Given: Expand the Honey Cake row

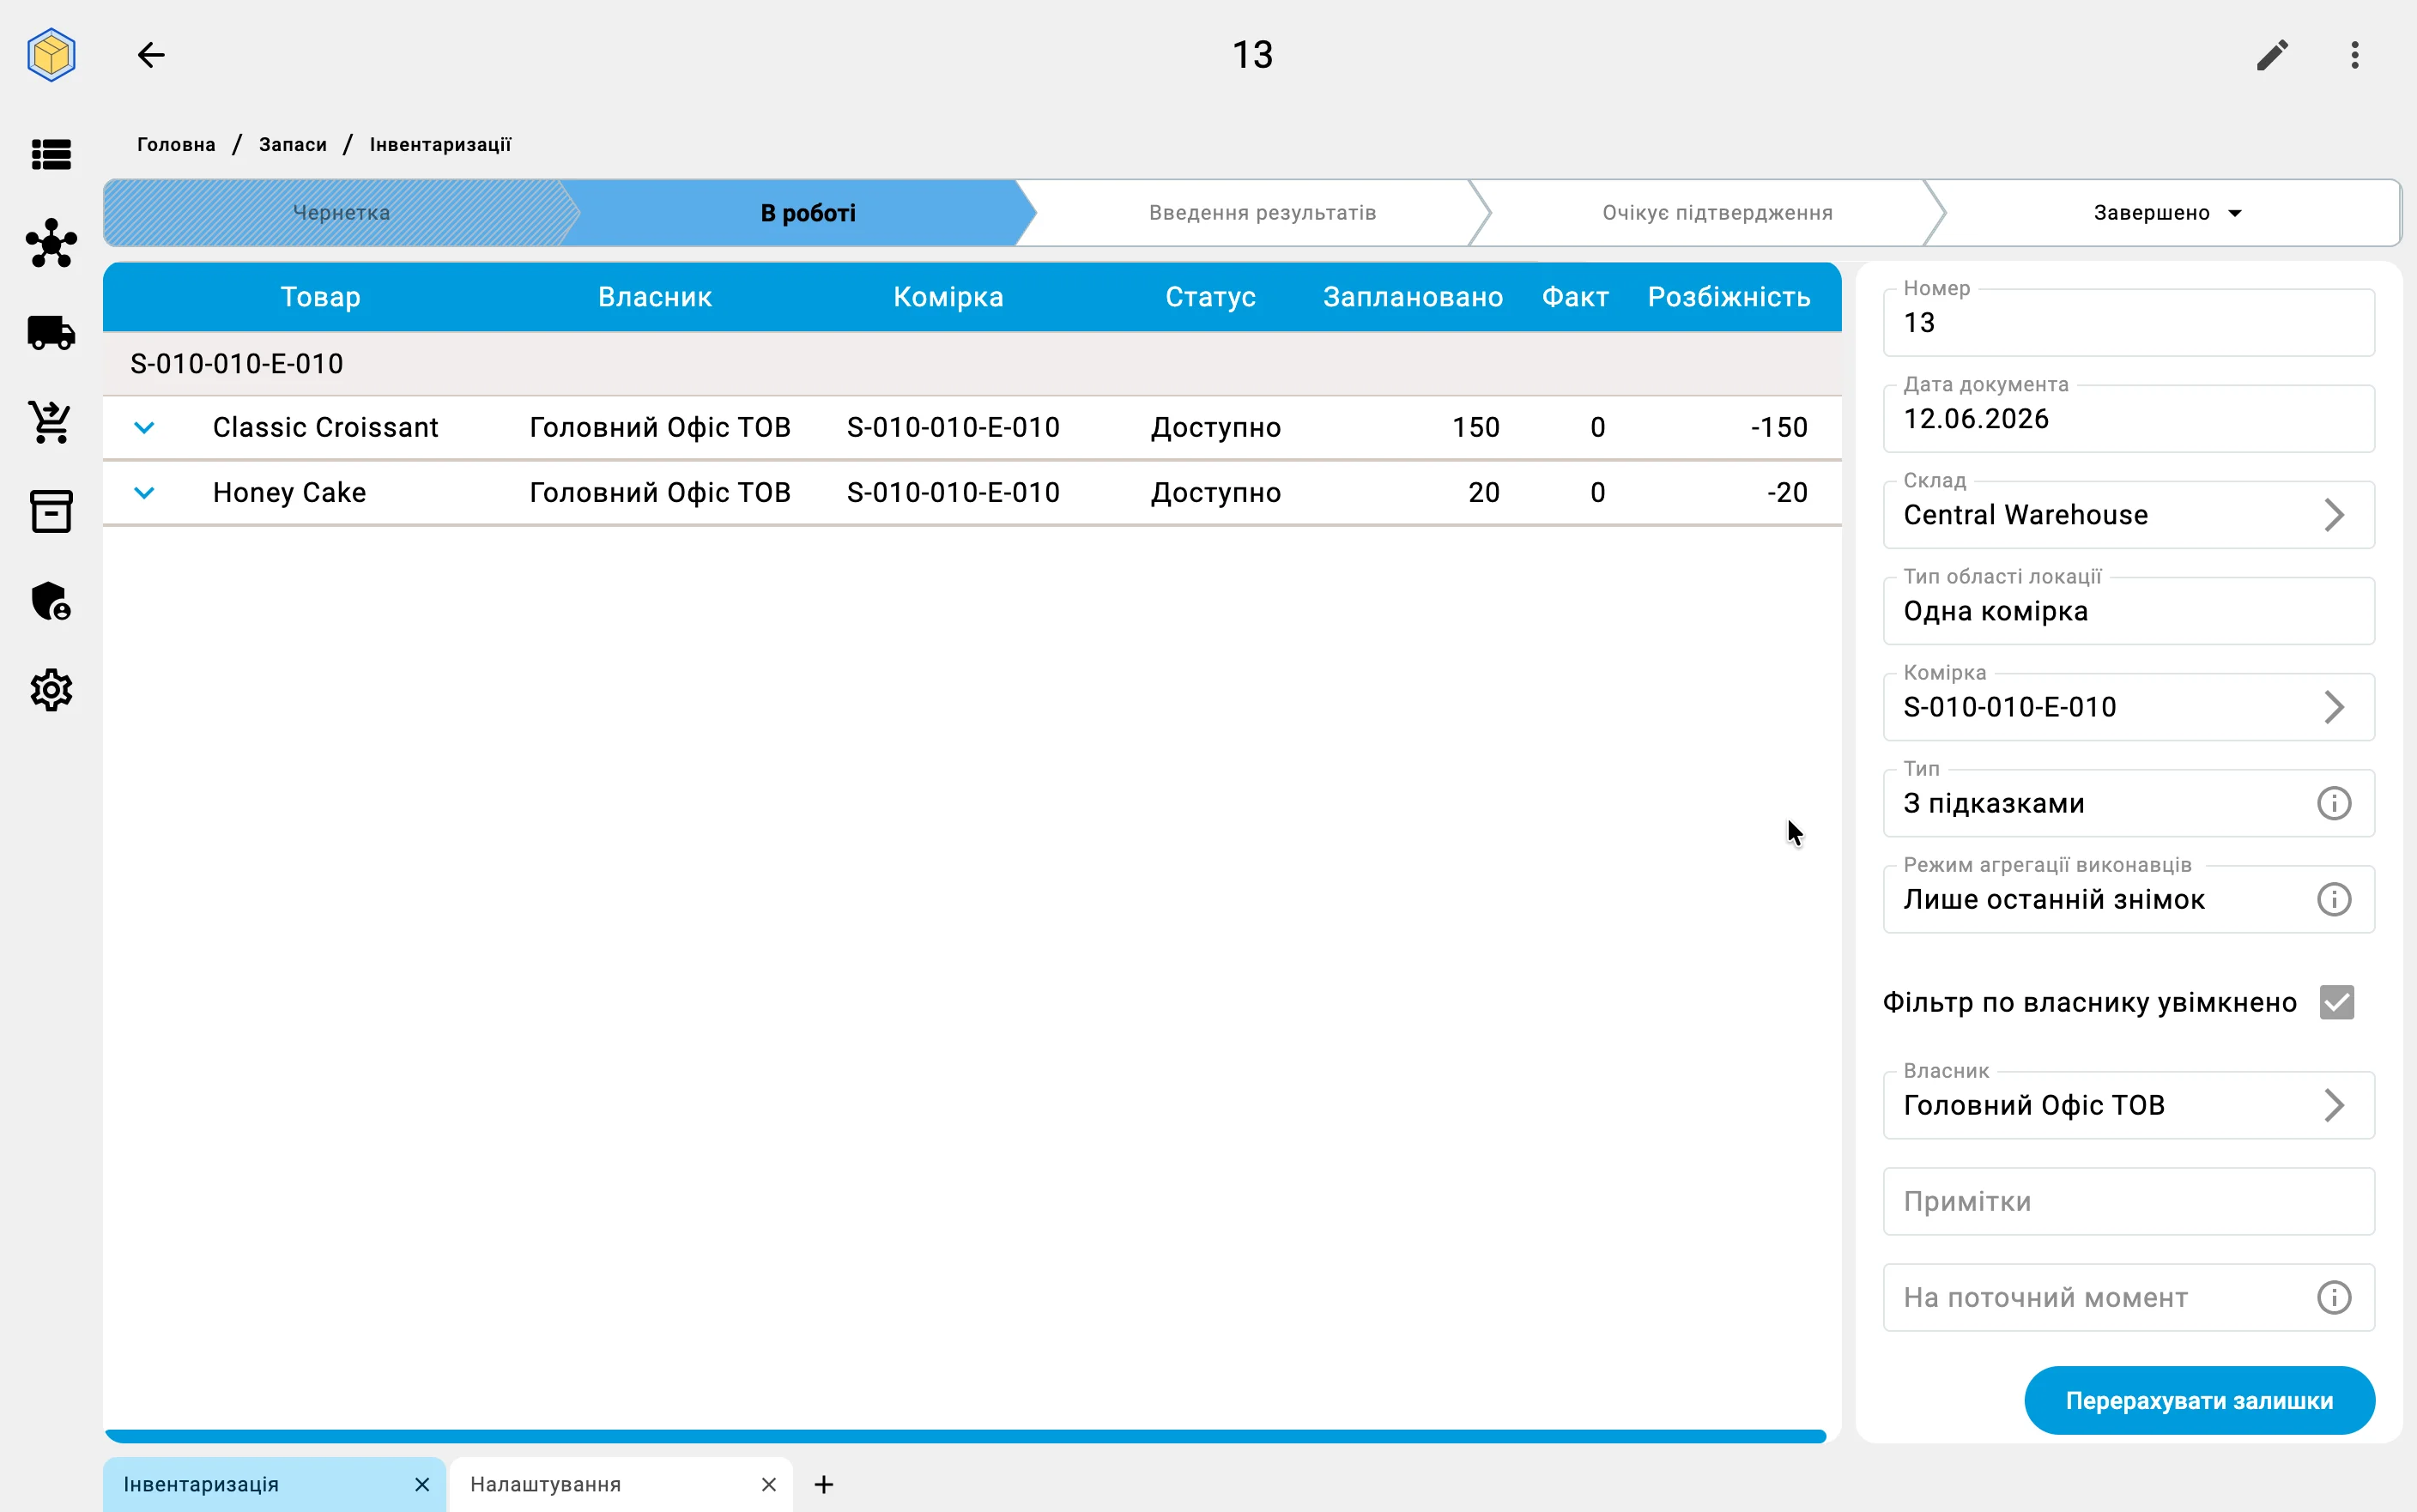Looking at the screenshot, I should pos(144,493).
